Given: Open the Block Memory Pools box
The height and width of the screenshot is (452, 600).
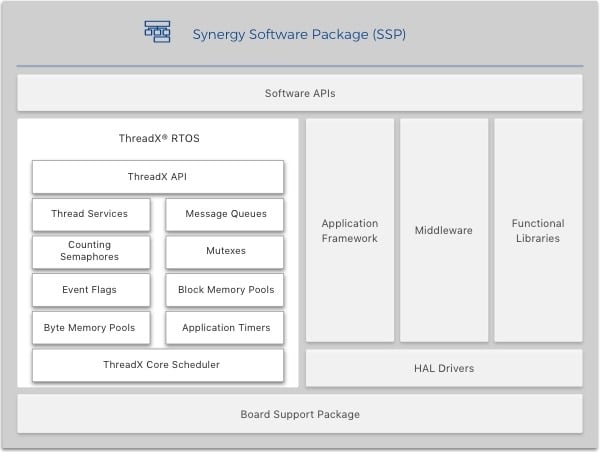Looking at the screenshot, I should [x=225, y=290].
